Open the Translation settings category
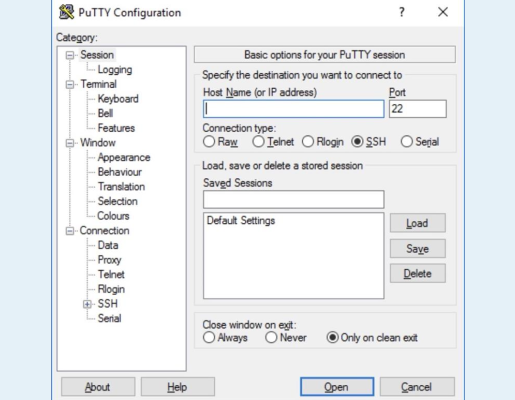 click(x=121, y=187)
